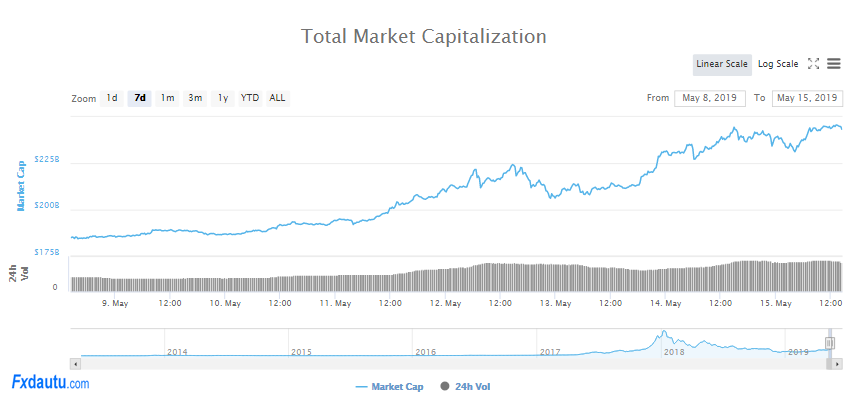Click the horizontal navigator scrollbar track
Viewport: 860px width, 400px height.
[x=450, y=364]
